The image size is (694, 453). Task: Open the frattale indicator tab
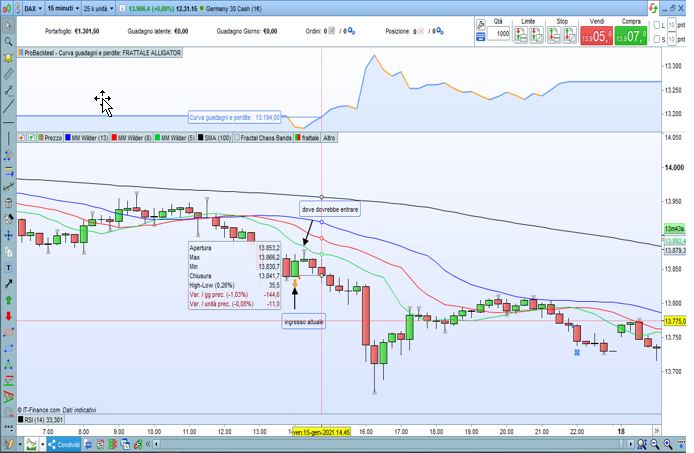[x=307, y=138]
